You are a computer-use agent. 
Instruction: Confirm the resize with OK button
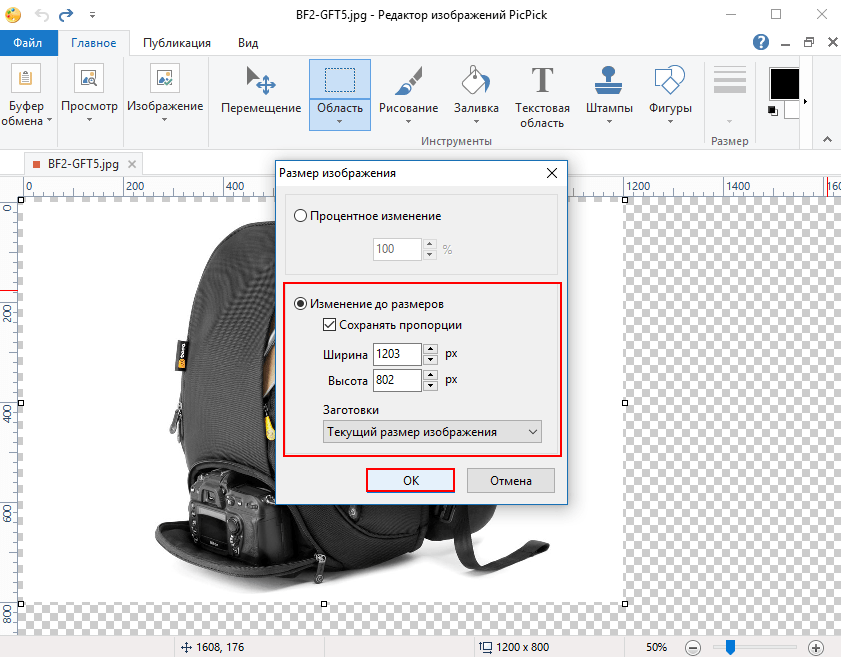pyautogui.click(x=410, y=481)
